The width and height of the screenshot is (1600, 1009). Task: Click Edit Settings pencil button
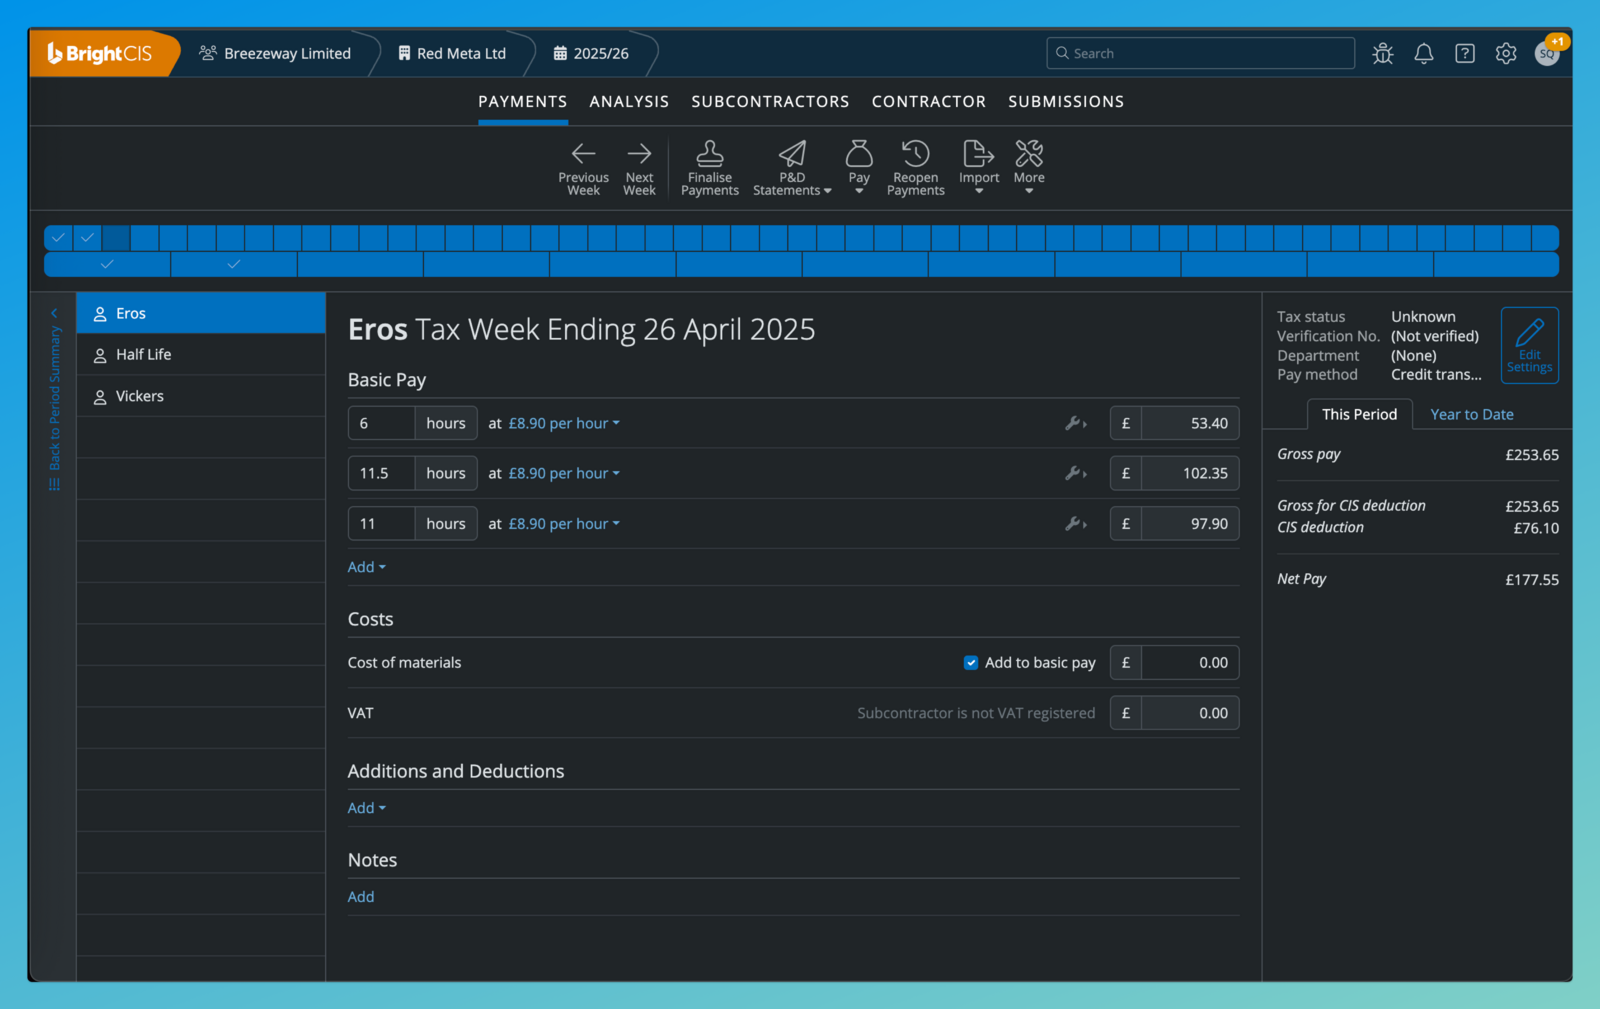(1530, 345)
